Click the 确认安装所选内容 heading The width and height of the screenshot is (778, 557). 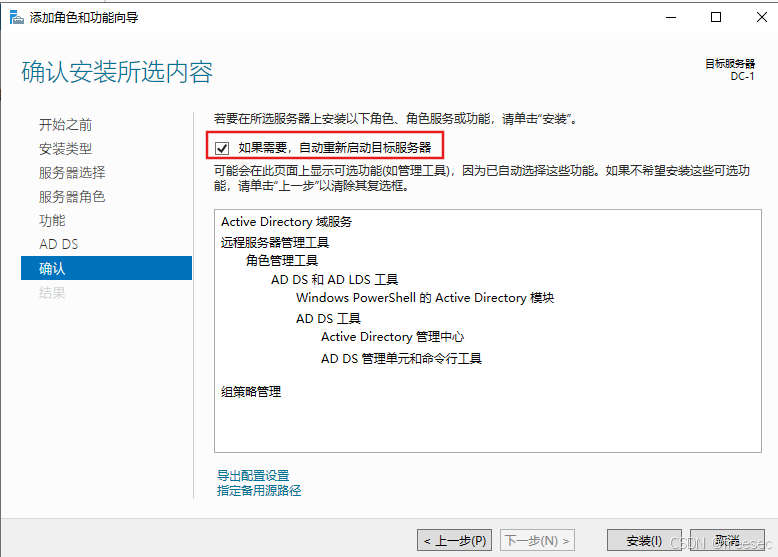click(x=117, y=72)
